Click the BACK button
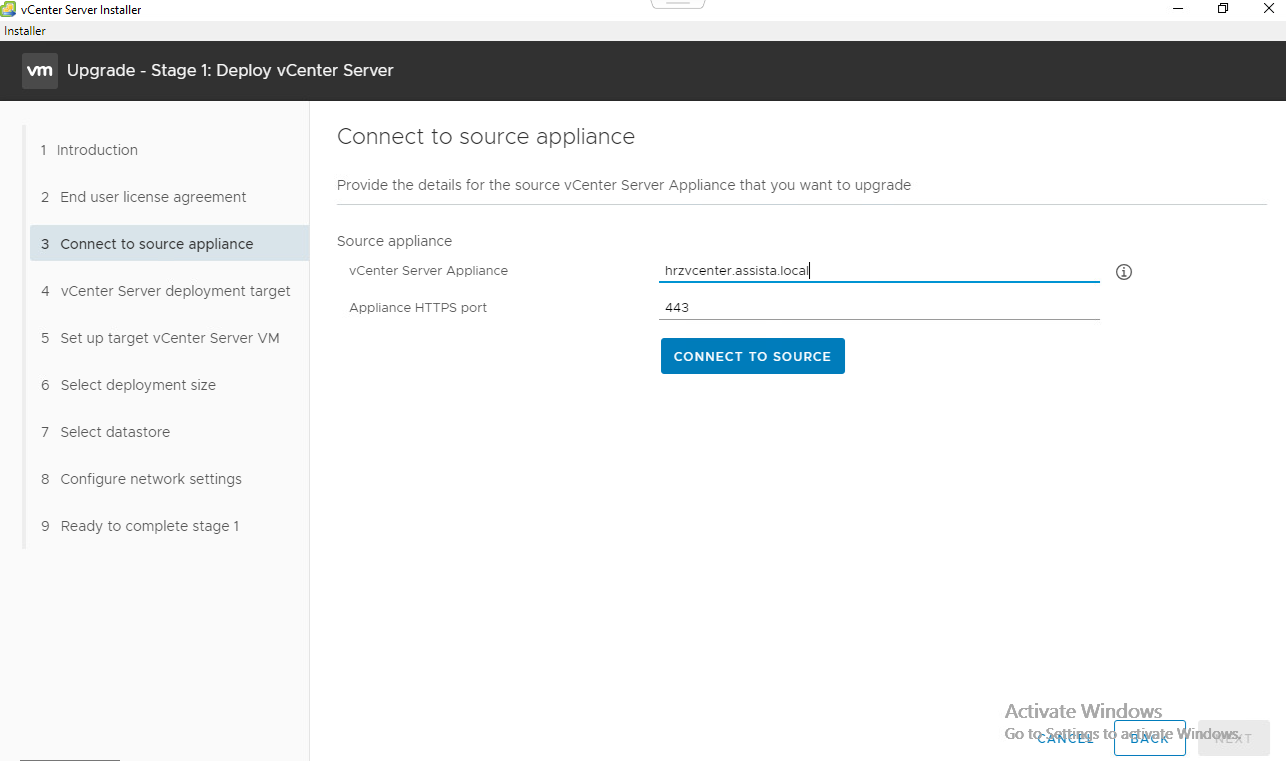1286x761 pixels. (x=1149, y=738)
